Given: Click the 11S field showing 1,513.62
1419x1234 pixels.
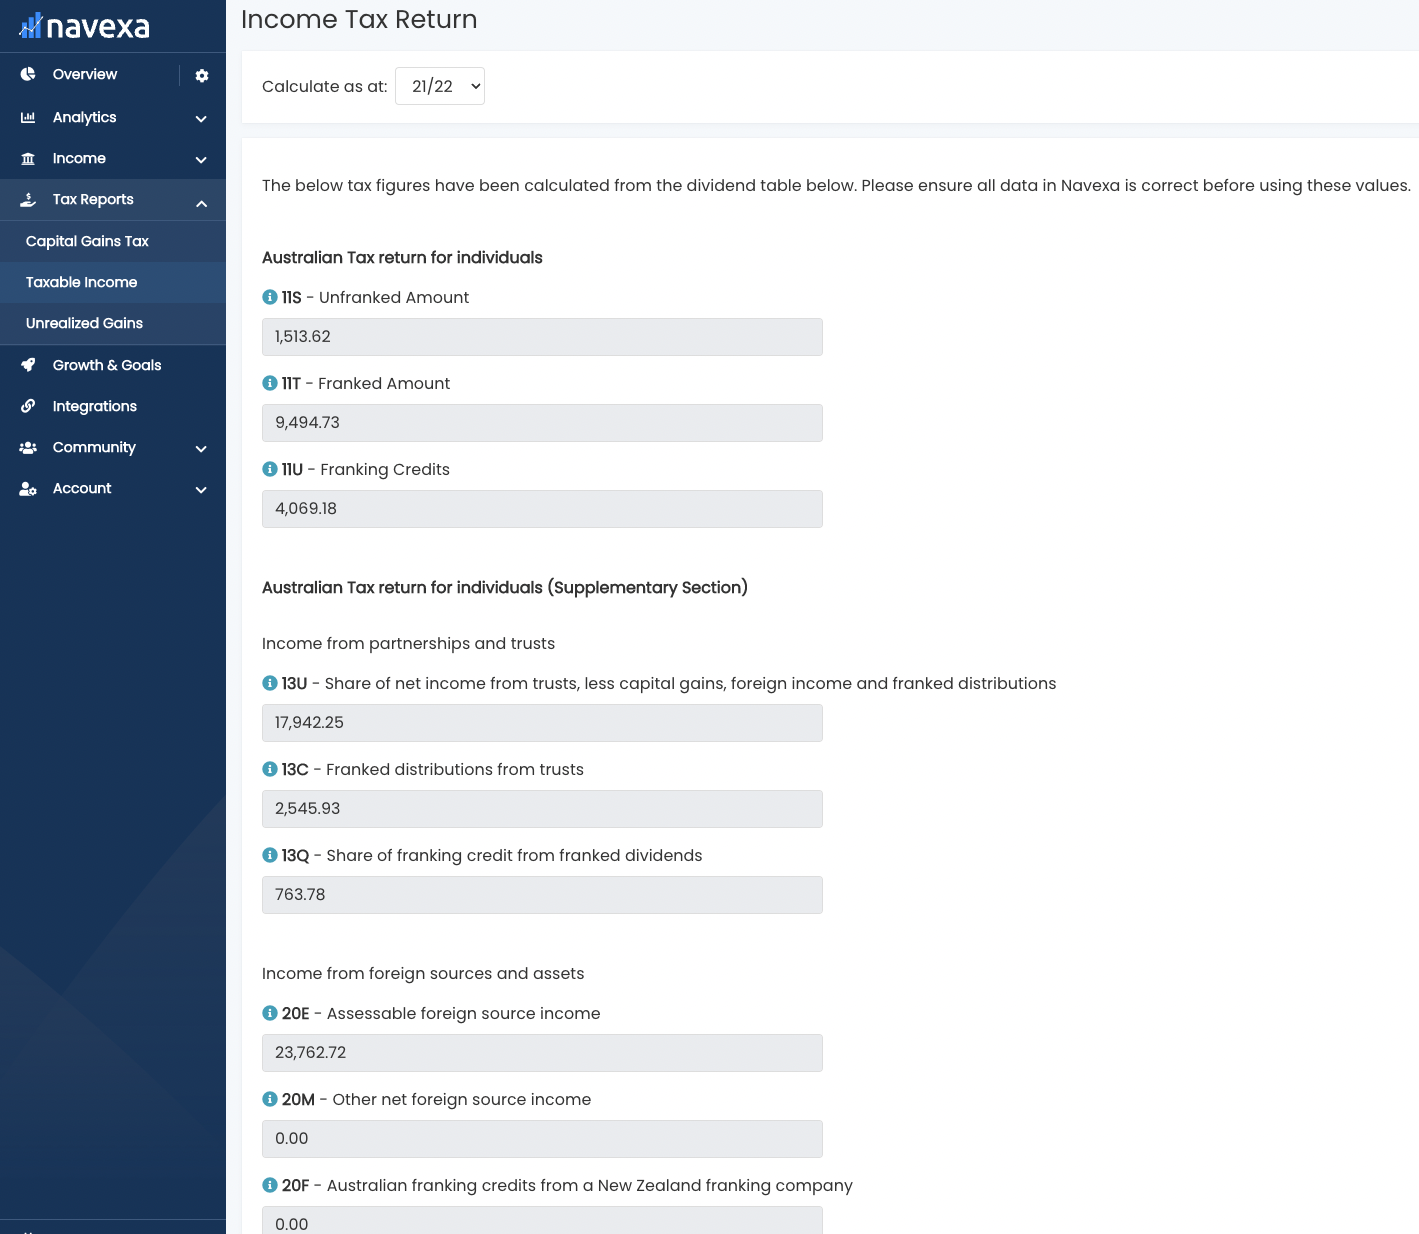Looking at the screenshot, I should 542,337.
